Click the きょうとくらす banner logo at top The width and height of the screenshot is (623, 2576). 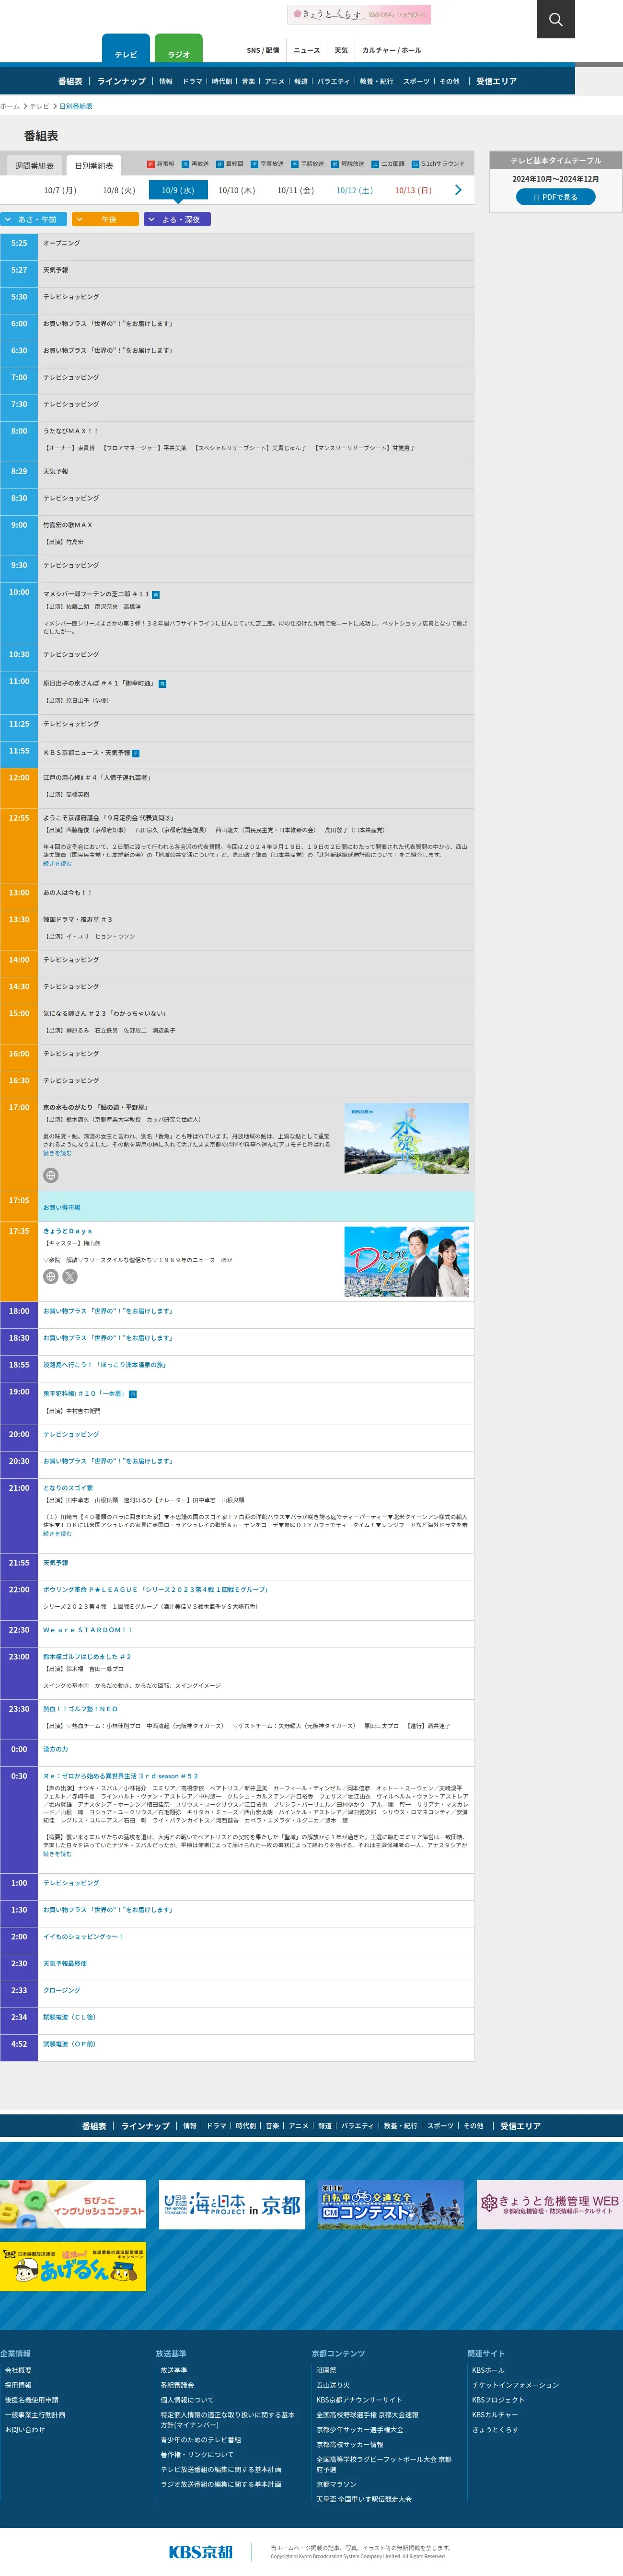[x=359, y=14]
